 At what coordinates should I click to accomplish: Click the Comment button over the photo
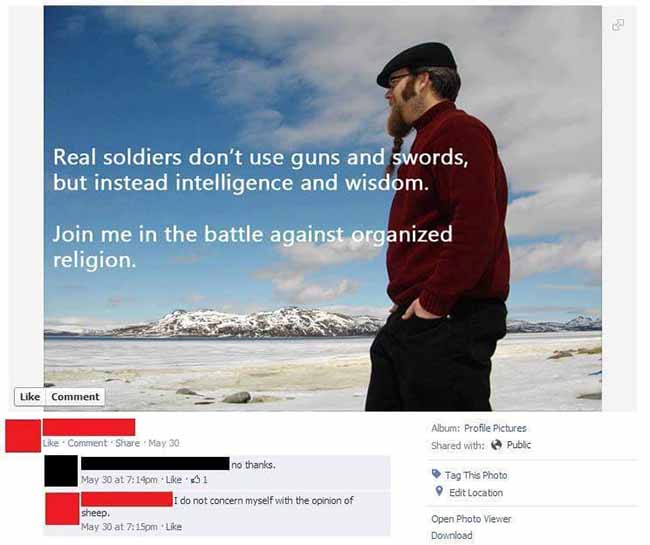pos(75,397)
